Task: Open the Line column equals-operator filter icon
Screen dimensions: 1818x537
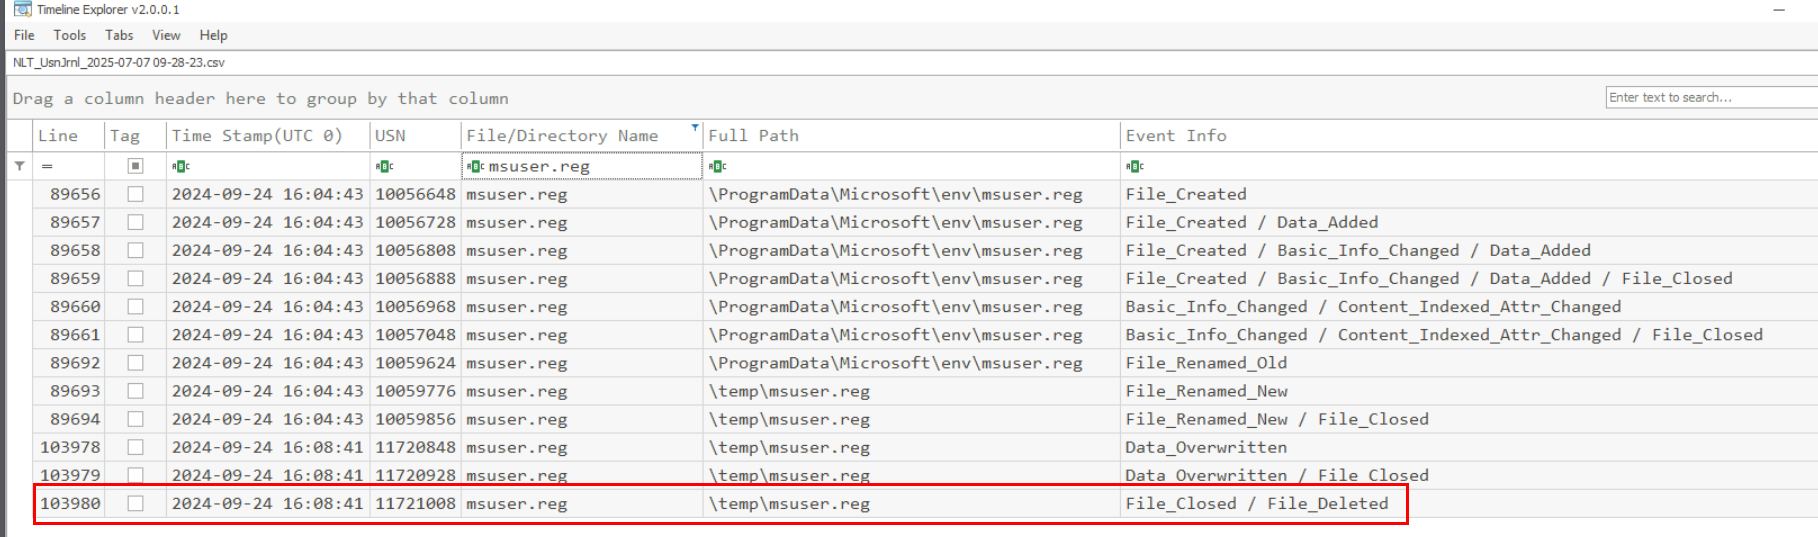Action: coord(47,166)
